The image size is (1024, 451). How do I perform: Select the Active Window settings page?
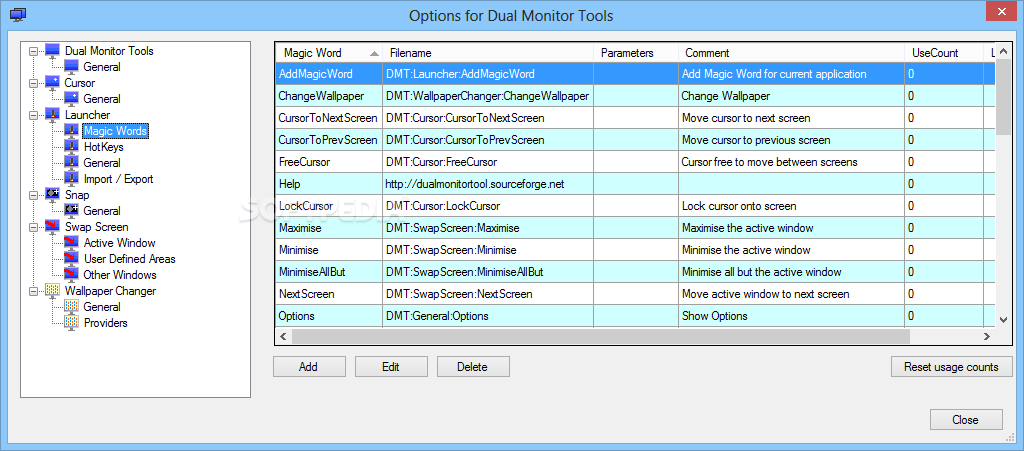coord(120,243)
